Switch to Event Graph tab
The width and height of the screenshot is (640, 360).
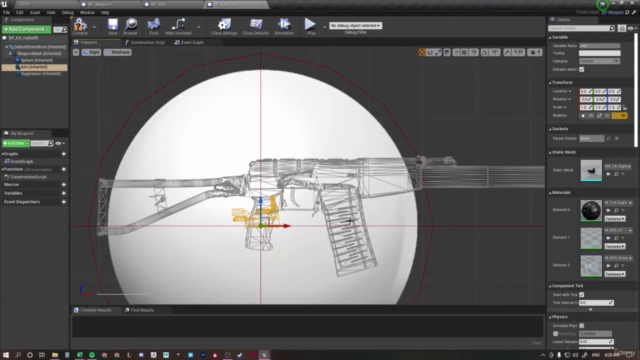[189, 42]
